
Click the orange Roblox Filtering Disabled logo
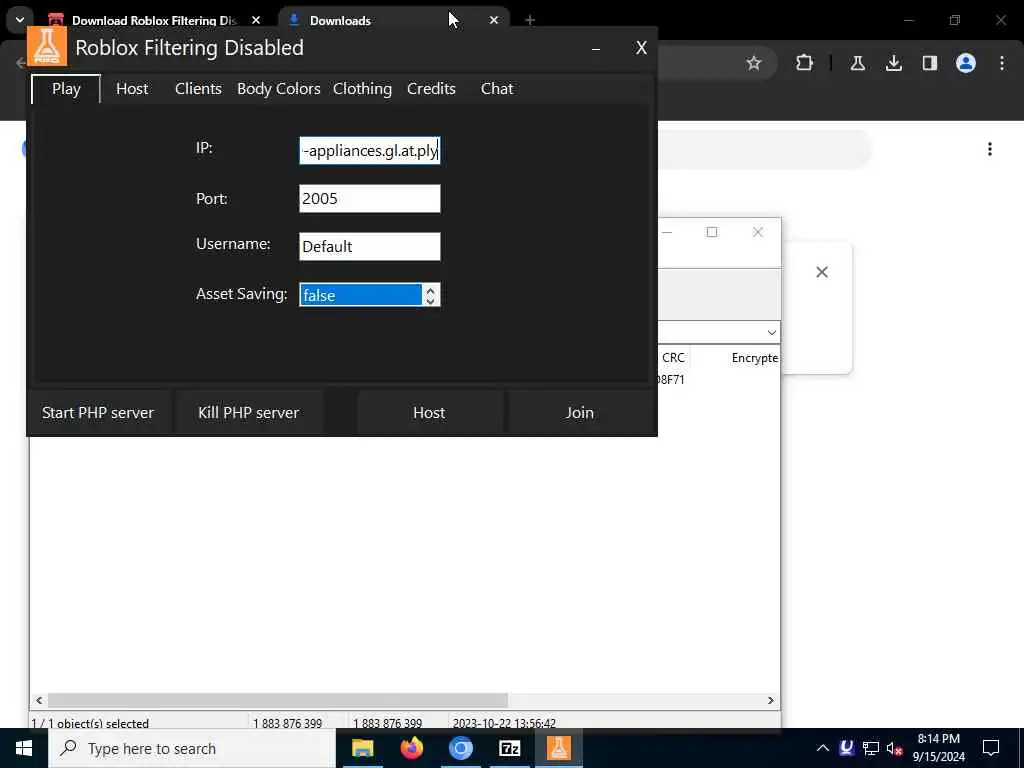click(x=47, y=46)
